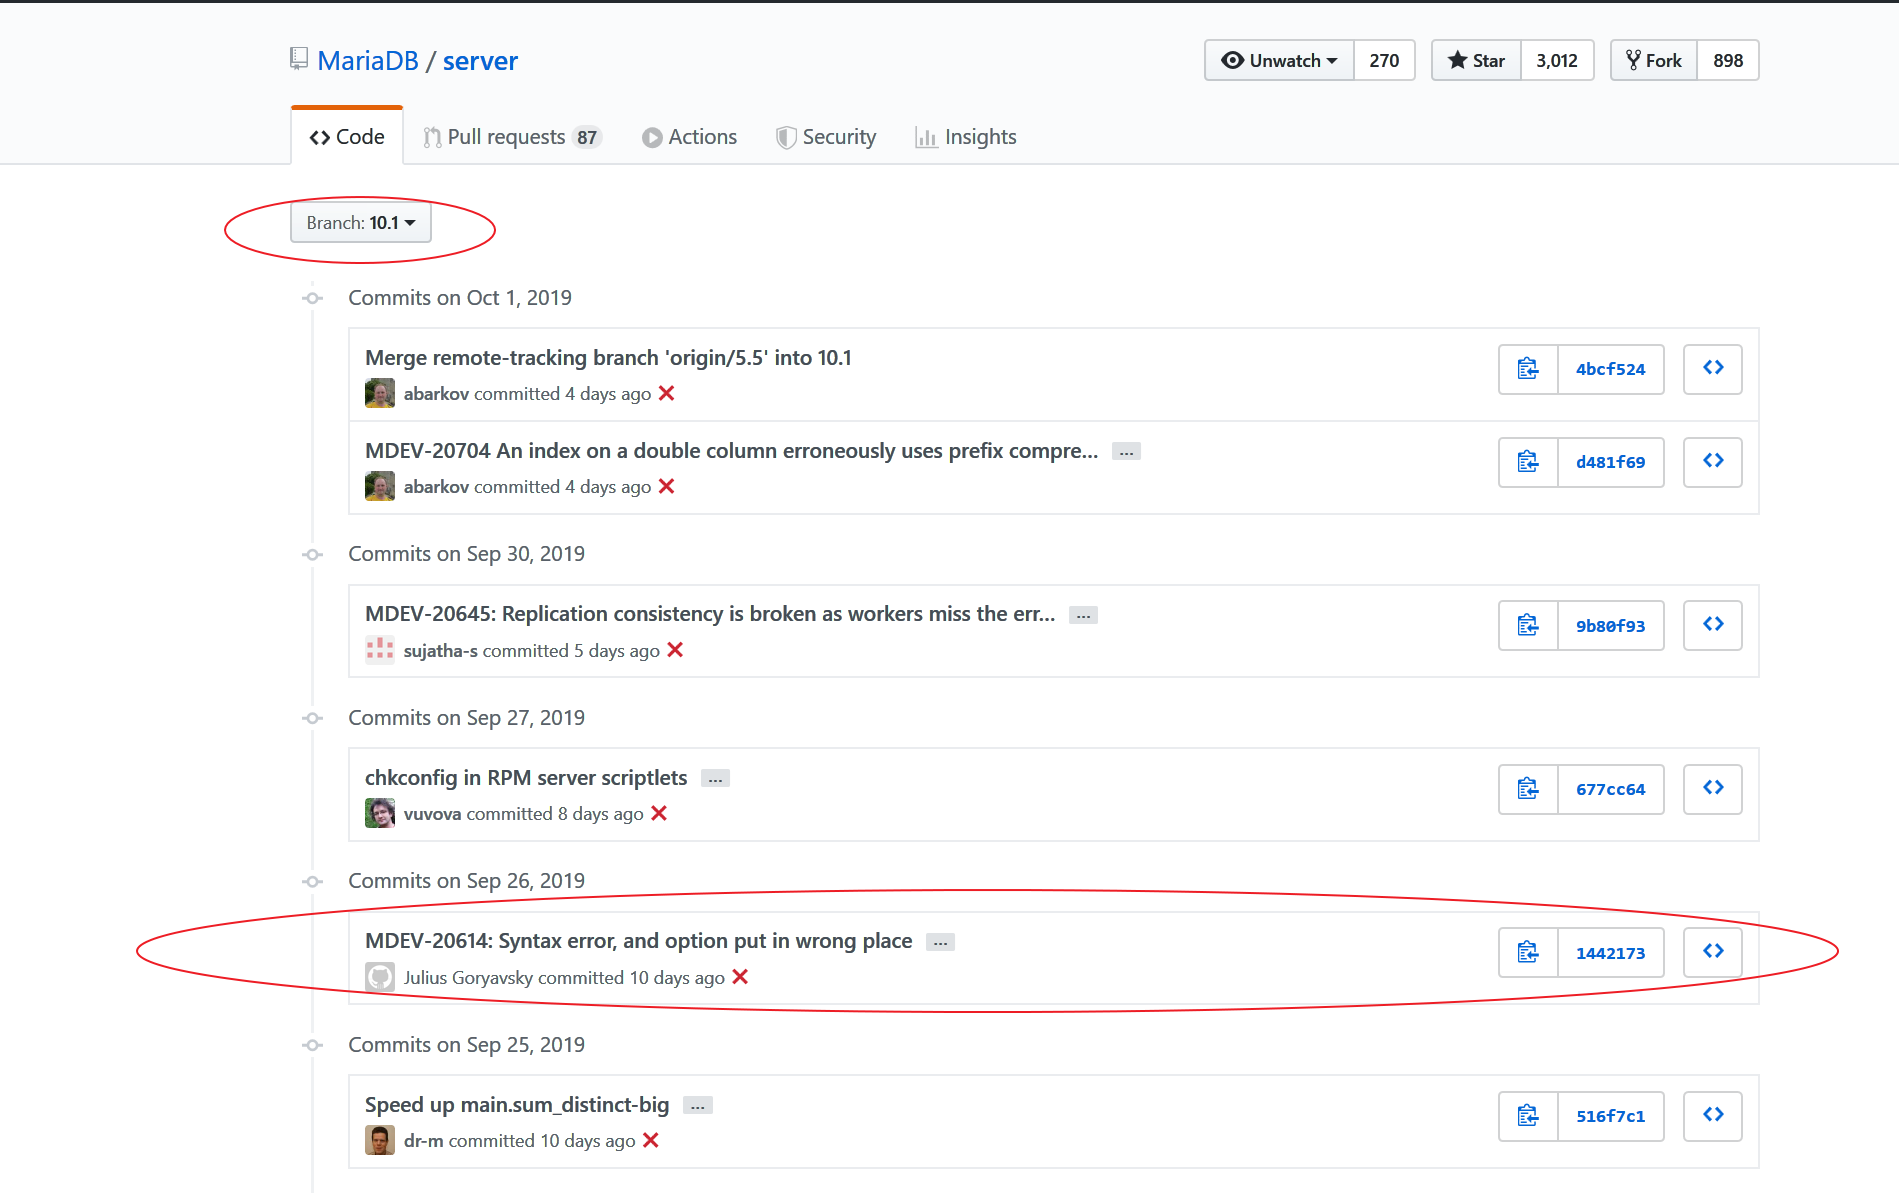
Task: Open the Branch: 10.1 dropdown
Action: pyautogui.click(x=360, y=222)
